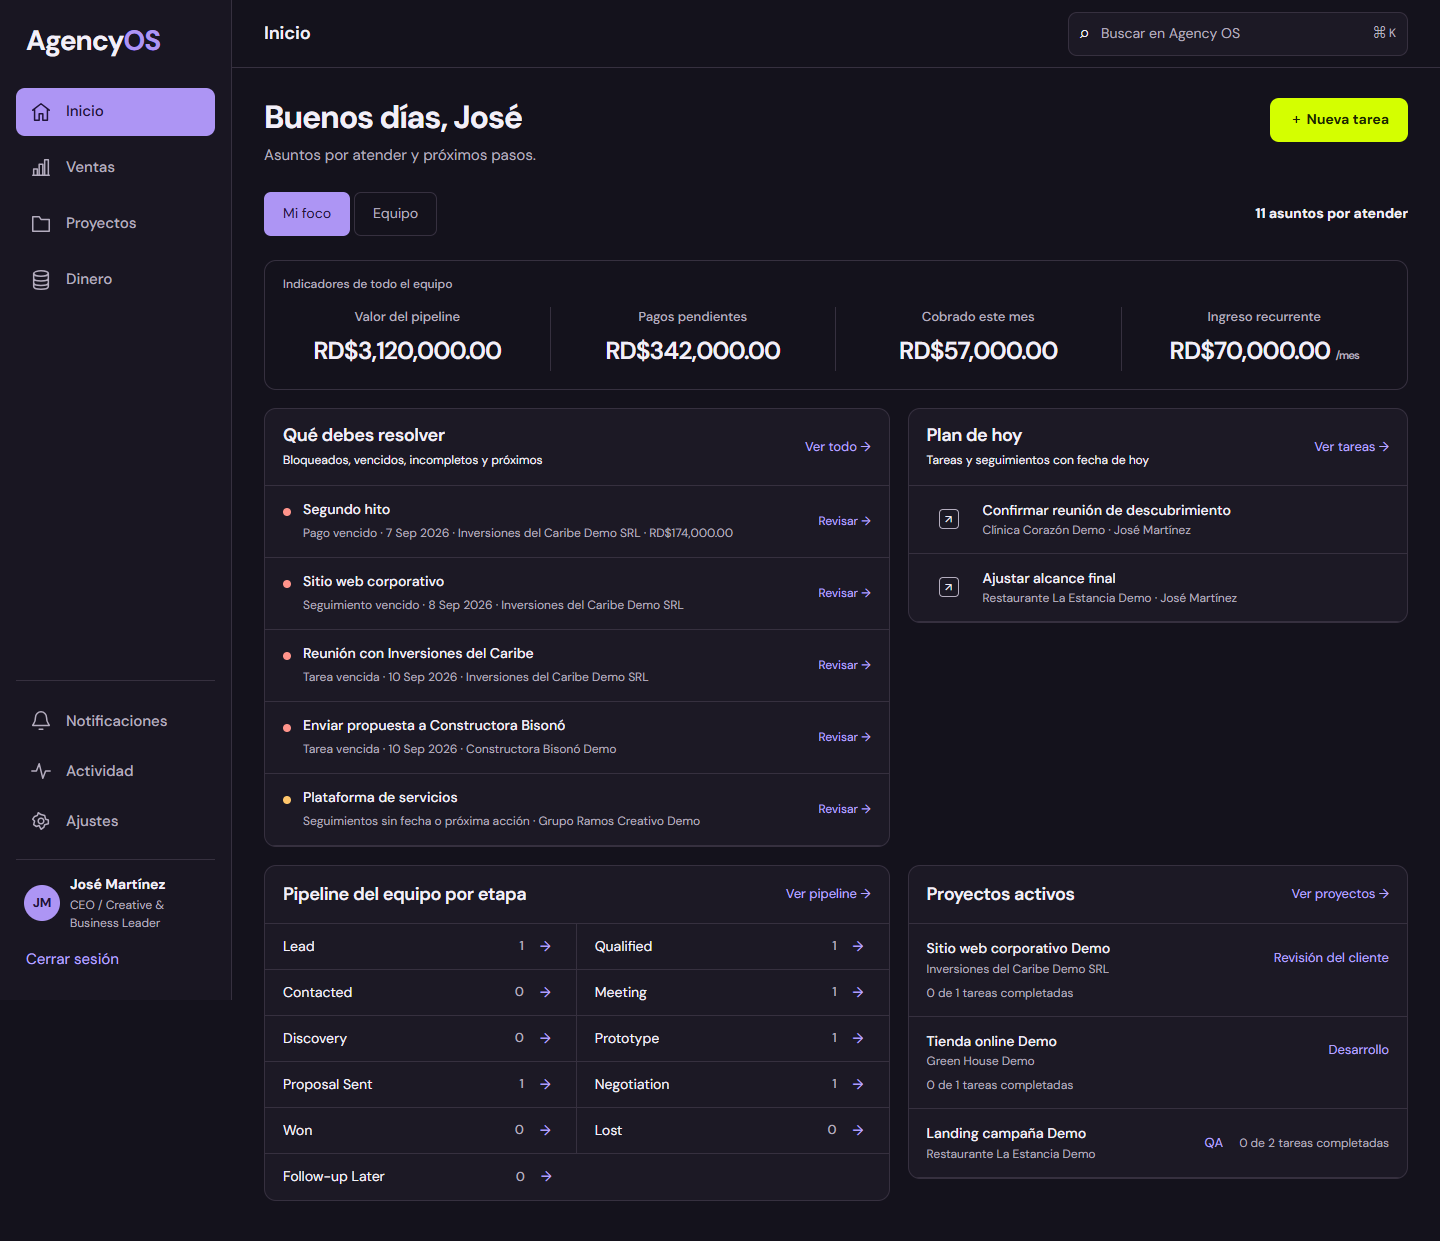
Task: Select the Won pipeline stage label
Action: pyautogui.click(x=298, y=1130)
